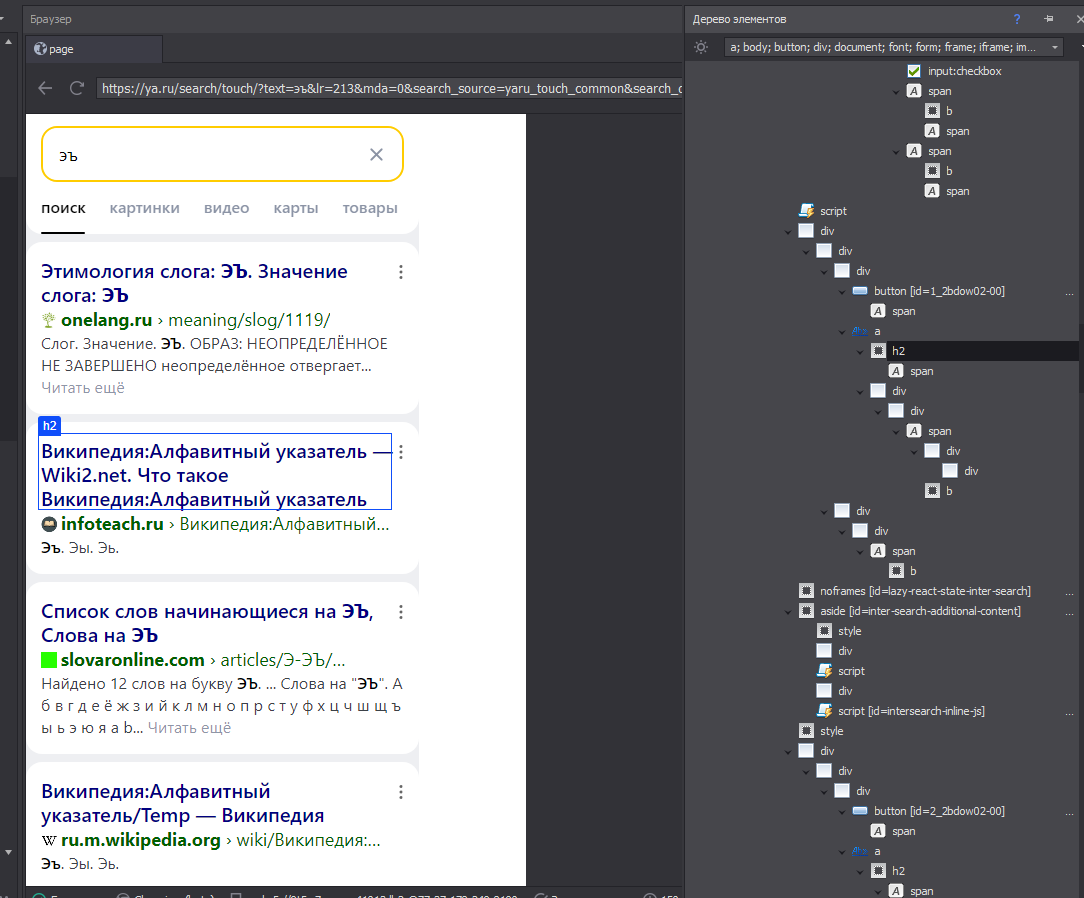Clear search query with X icon

coord(376,154)
